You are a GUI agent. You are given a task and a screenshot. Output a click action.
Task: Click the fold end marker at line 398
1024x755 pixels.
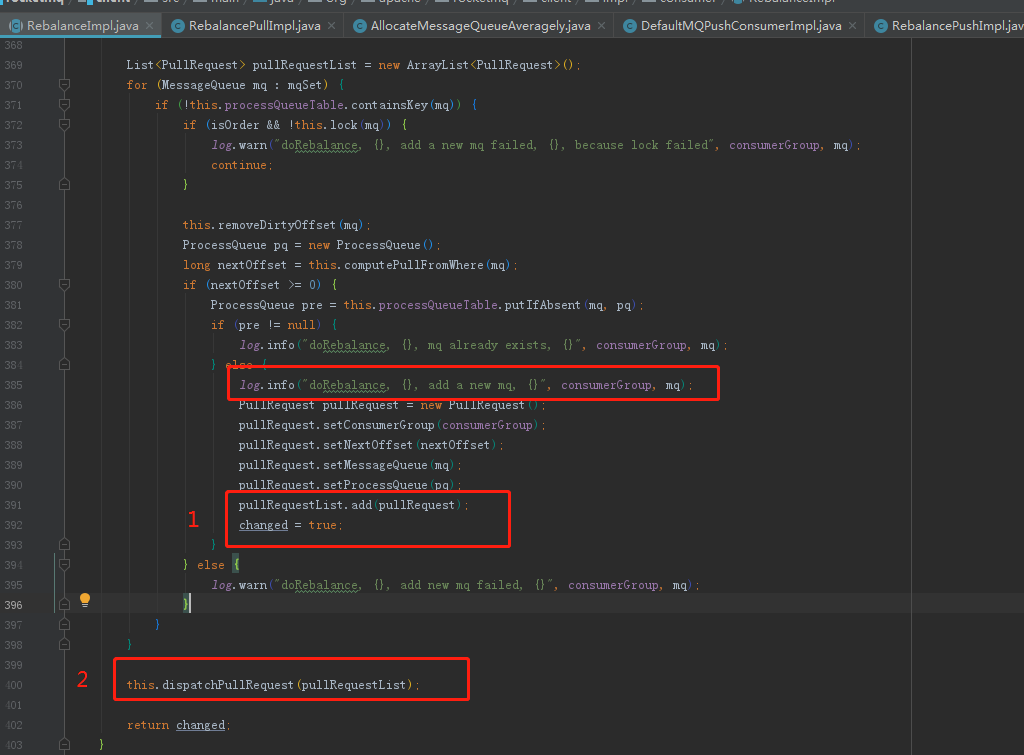tap(64, 645)
